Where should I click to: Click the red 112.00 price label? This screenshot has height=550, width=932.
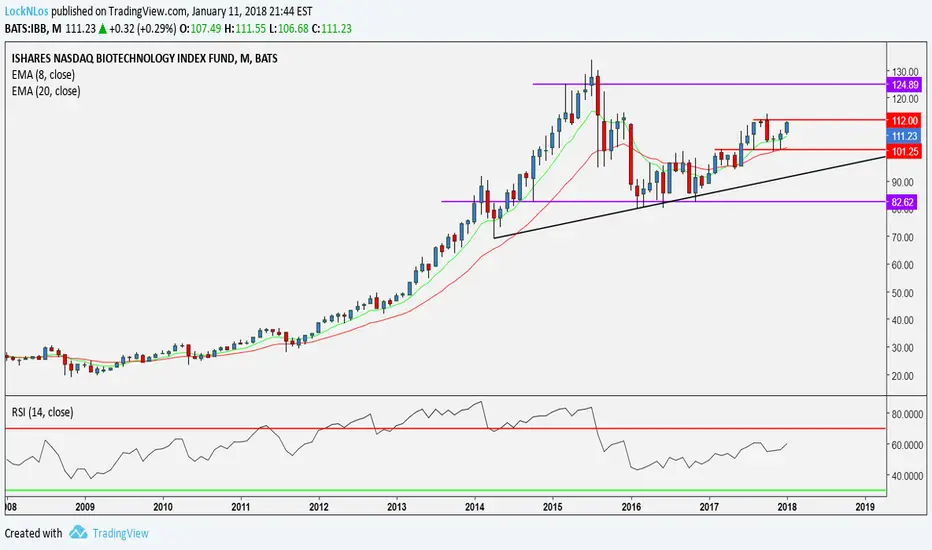click(904, 121)
